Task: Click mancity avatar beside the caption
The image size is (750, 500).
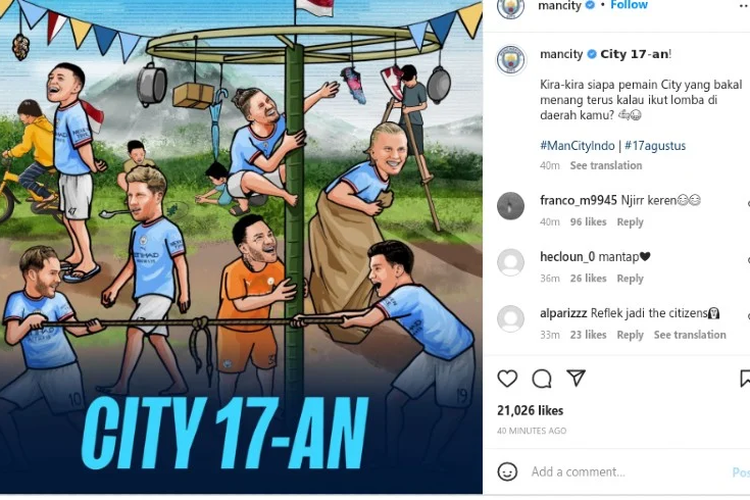Action: coord(511,60)
